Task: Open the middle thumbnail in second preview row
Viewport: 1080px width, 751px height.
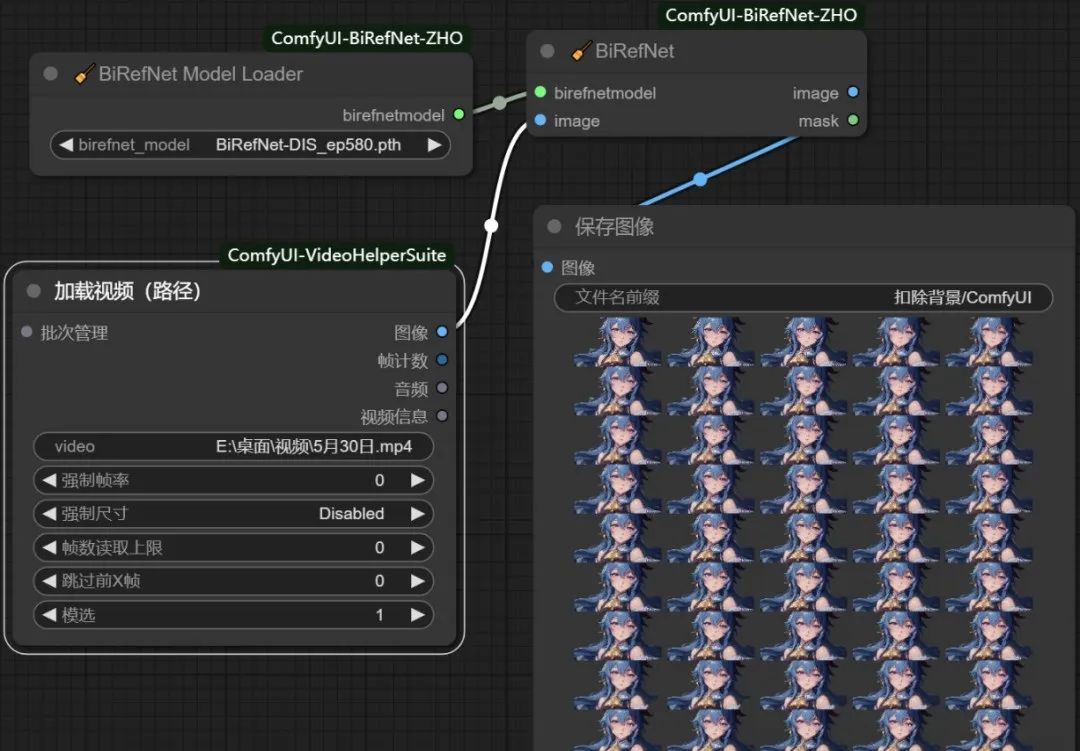Action: [803, 391]
